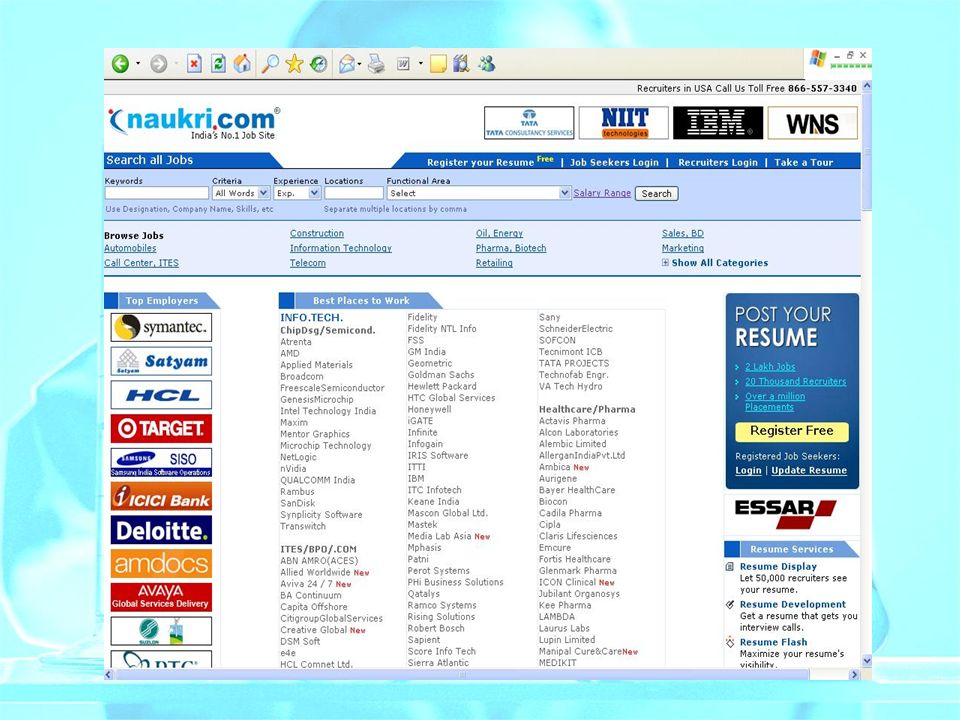The width and height of the screenshot is (960, 720).
Task: Open the IBM banner logo
Action: (718, 123)
